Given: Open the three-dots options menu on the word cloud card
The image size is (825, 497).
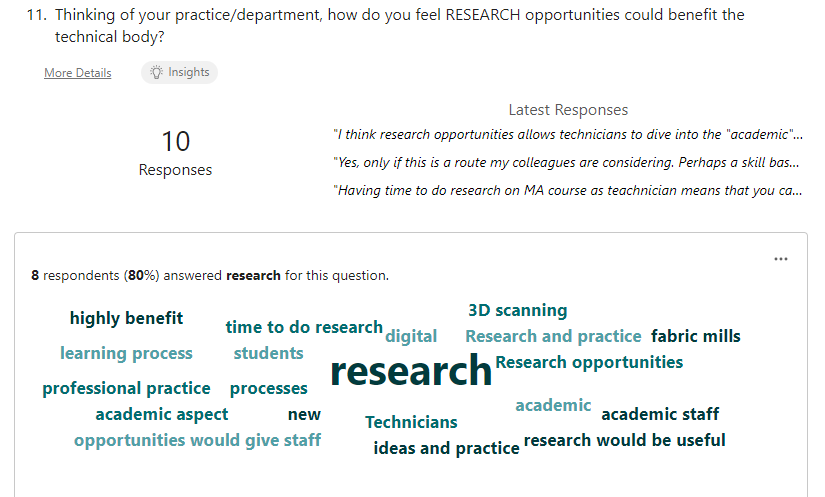Looking at the screenshot, I should pyautogui.click(x=781, y=259).
